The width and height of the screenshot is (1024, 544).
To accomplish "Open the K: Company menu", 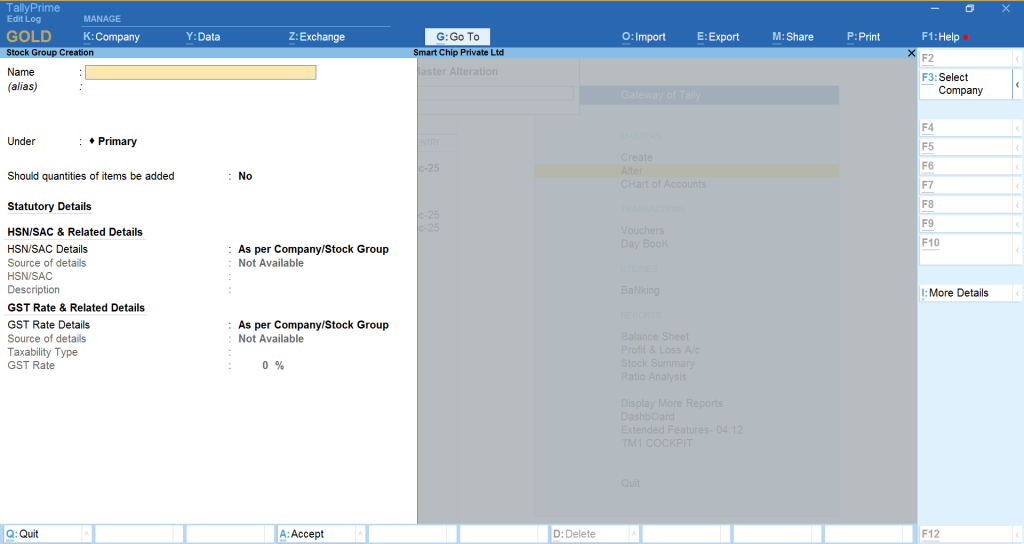I will [111, 37].
